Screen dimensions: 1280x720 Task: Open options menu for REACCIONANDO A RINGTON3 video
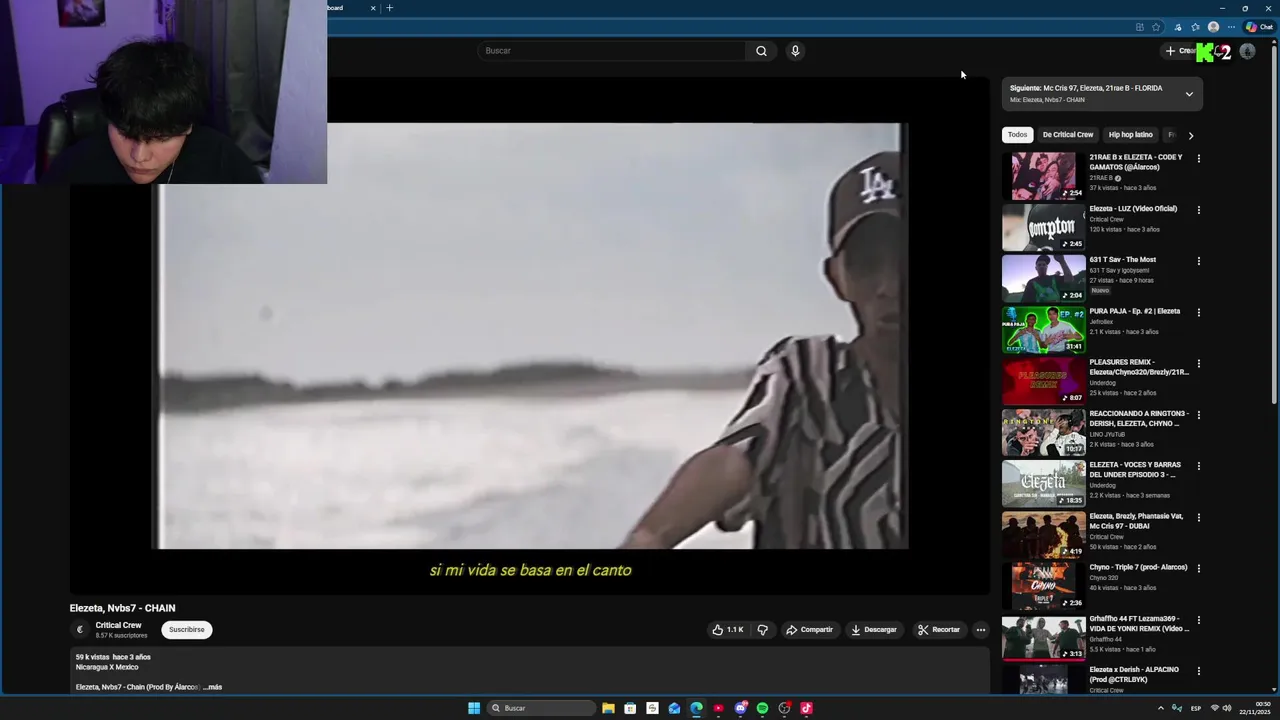[1199, 415]
